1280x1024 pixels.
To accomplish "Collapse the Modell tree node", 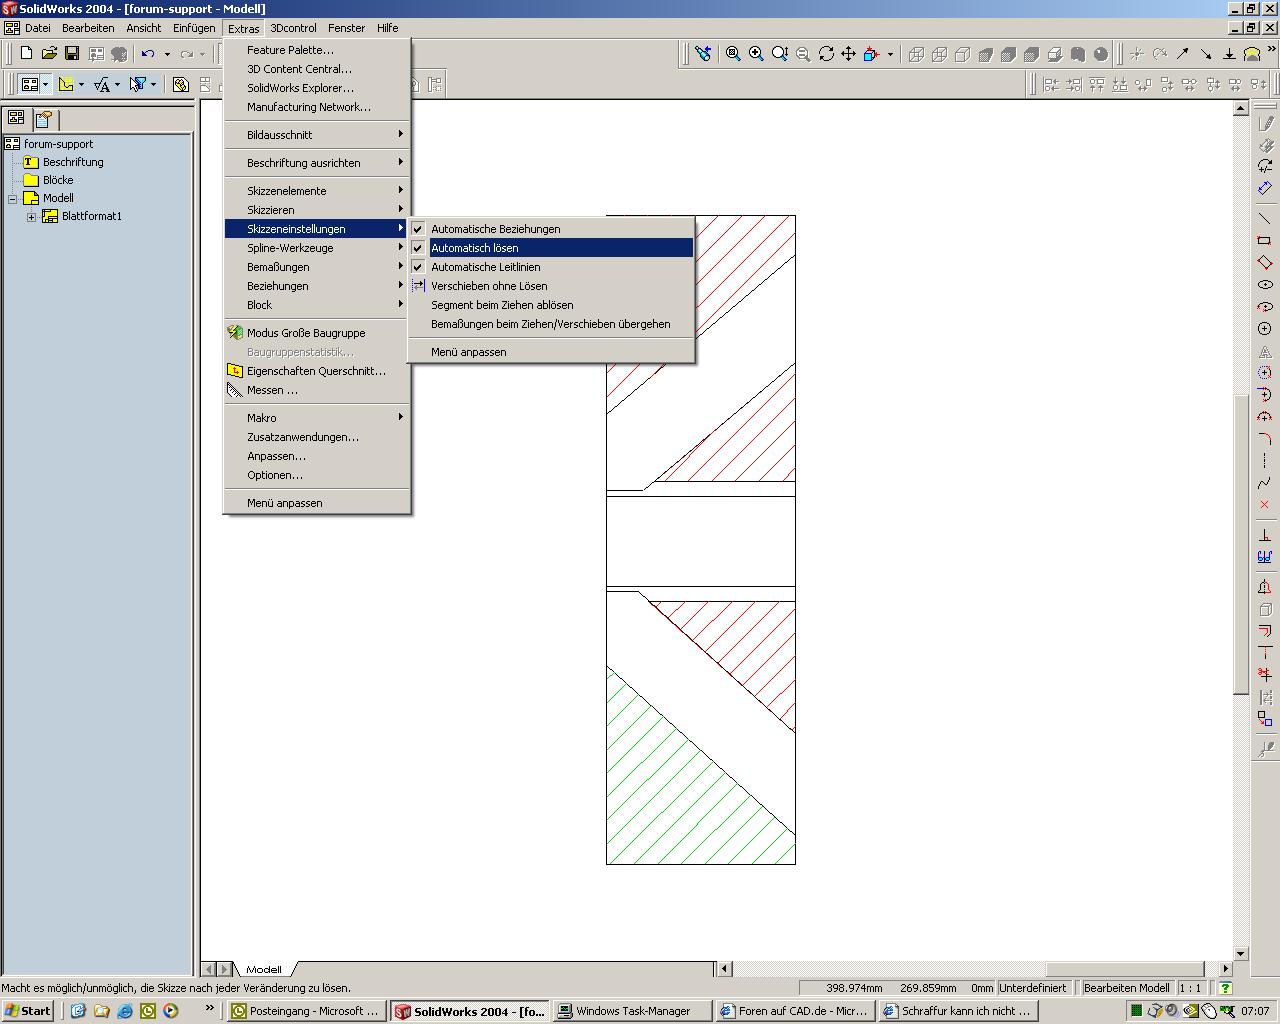I will [13, 198].
